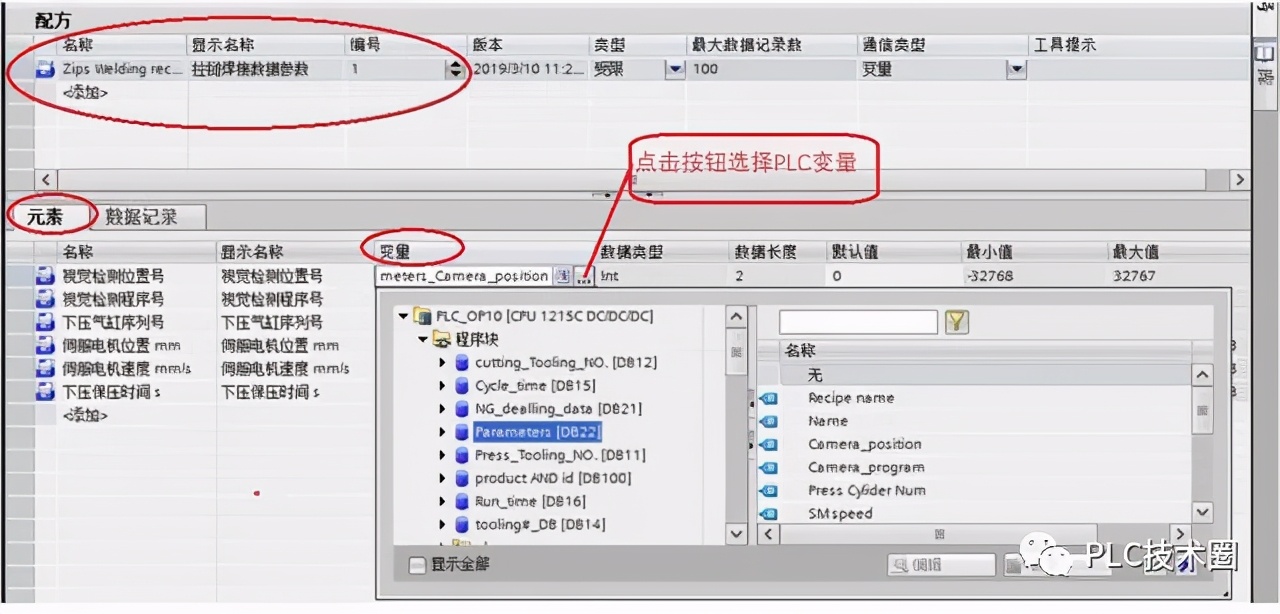This screenshot has width=1280, height=614.
Task: Select the Parameters [DB22] data block icon
Action: (x=461, y=432)
